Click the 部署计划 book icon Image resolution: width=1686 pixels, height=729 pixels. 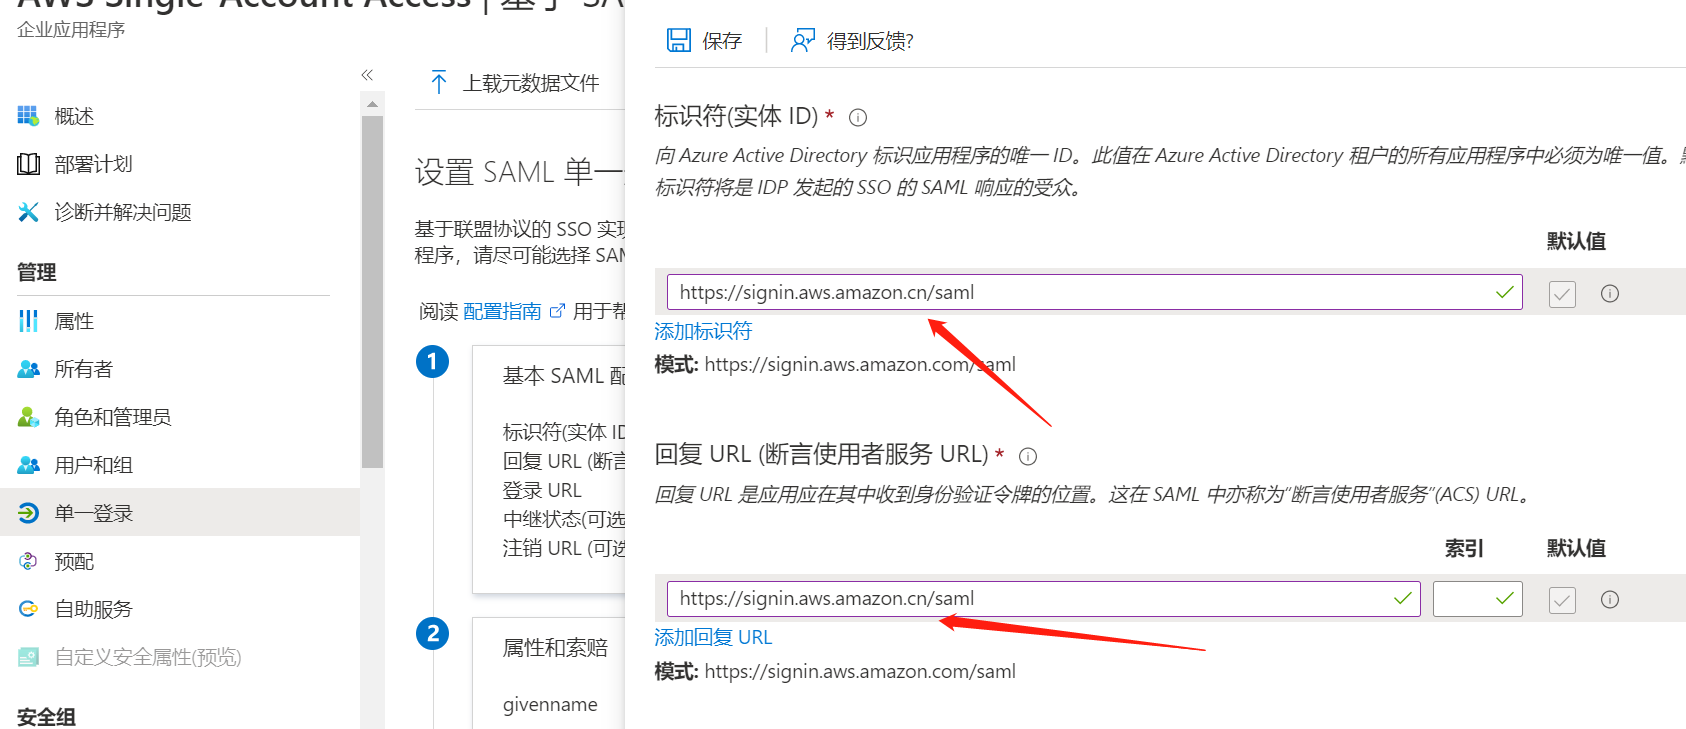[x=28, y=164]
